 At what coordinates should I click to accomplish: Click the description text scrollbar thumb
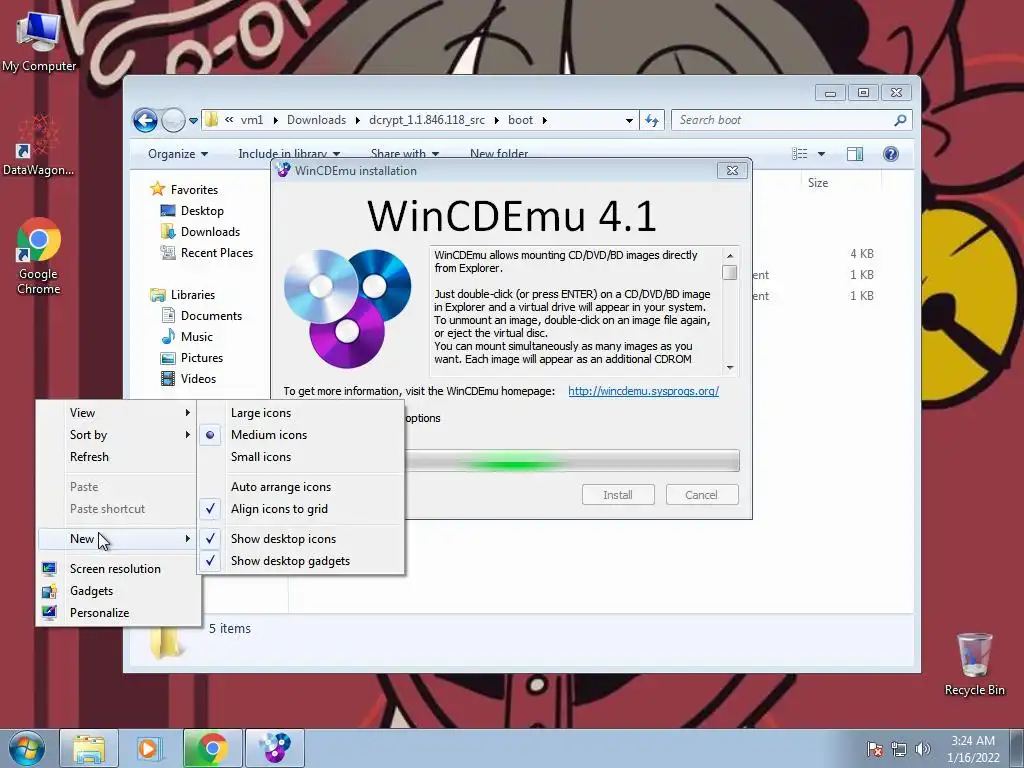[730, 272]
